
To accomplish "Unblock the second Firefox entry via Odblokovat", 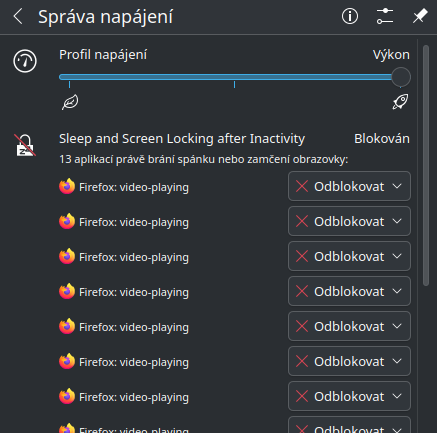I will [339, 221].
